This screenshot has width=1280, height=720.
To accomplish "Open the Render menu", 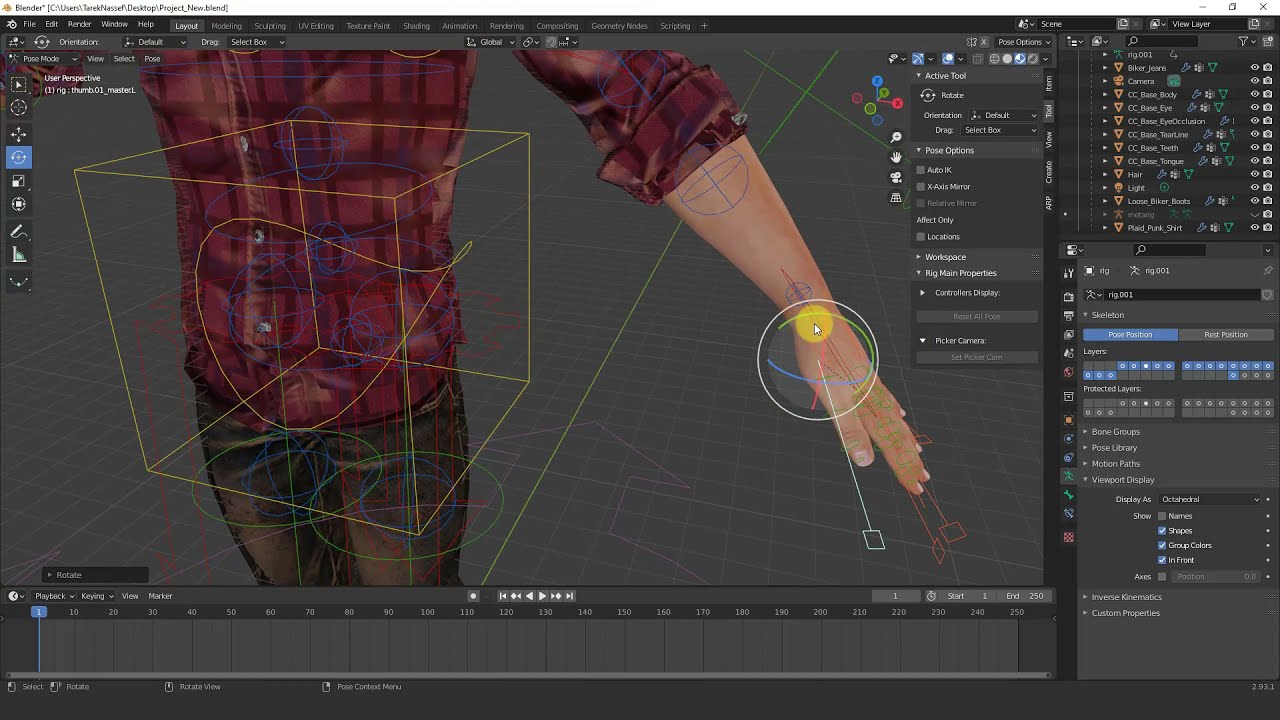I will (x=79, y=24).
